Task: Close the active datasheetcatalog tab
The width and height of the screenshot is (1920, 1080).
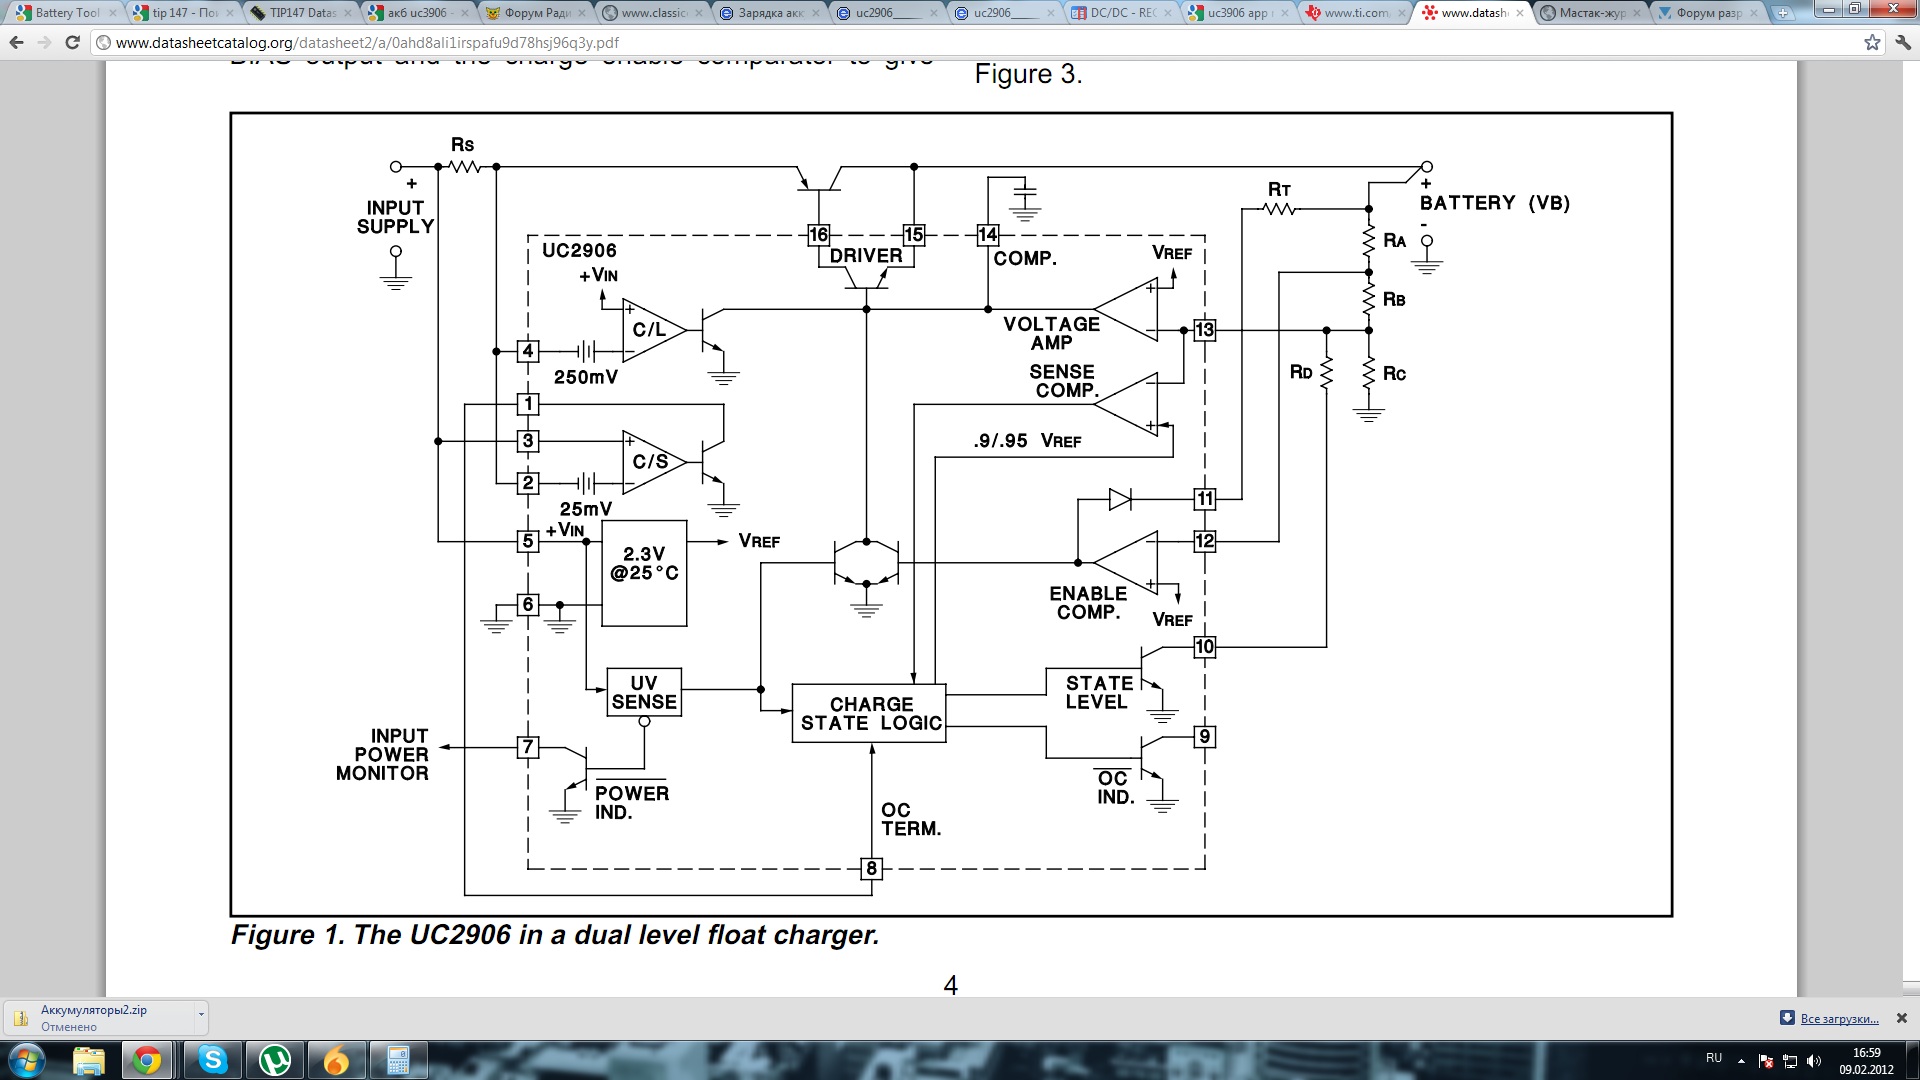Action: coord(1520,13)
